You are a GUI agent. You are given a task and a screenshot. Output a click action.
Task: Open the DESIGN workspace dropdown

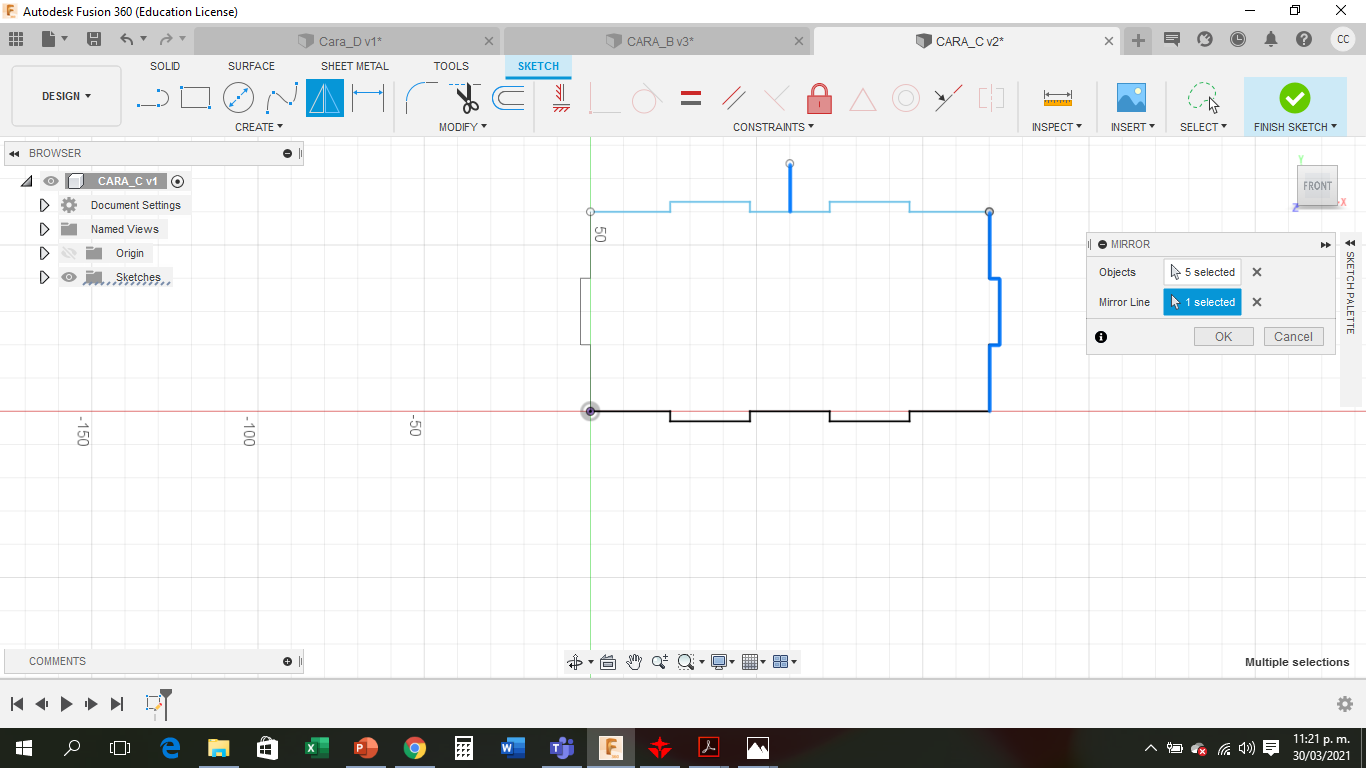click(66, 96)
